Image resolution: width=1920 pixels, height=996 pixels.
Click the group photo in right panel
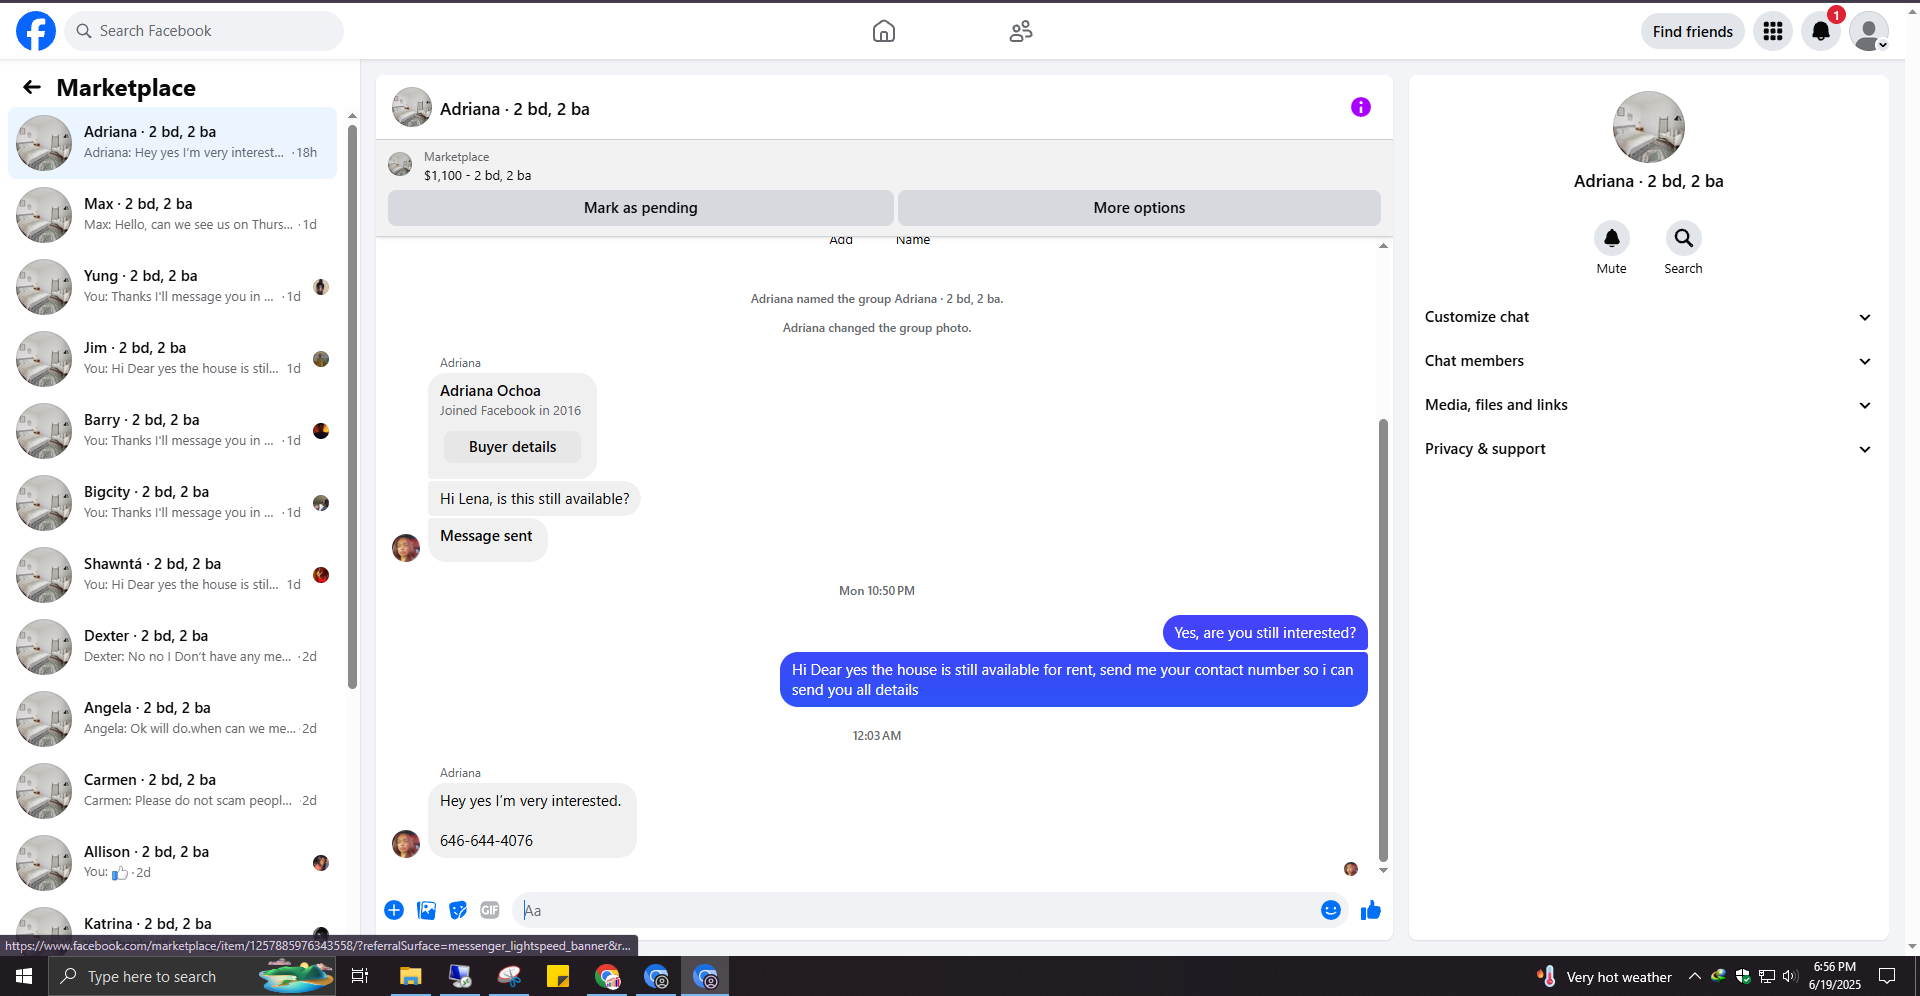tap(1648, 127)
